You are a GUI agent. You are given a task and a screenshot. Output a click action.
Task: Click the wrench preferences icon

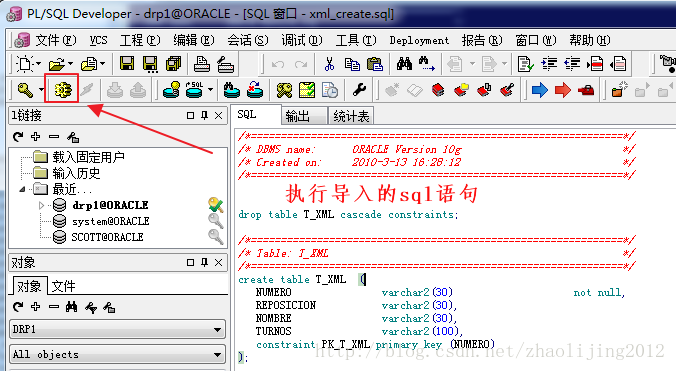coord(359,90)
